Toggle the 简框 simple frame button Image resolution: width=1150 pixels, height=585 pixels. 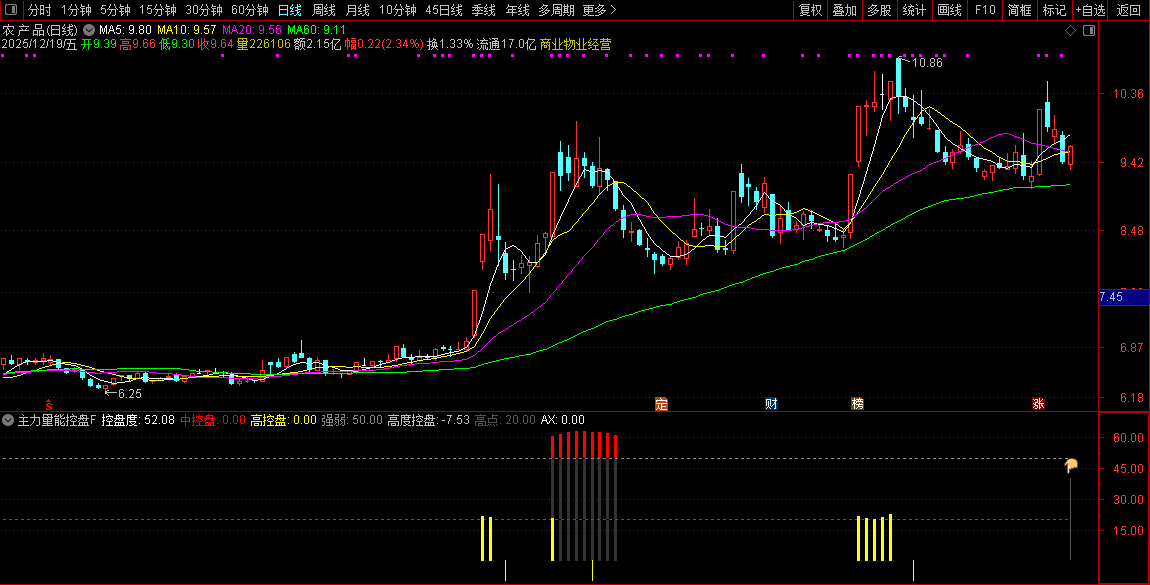[1019, 10]
